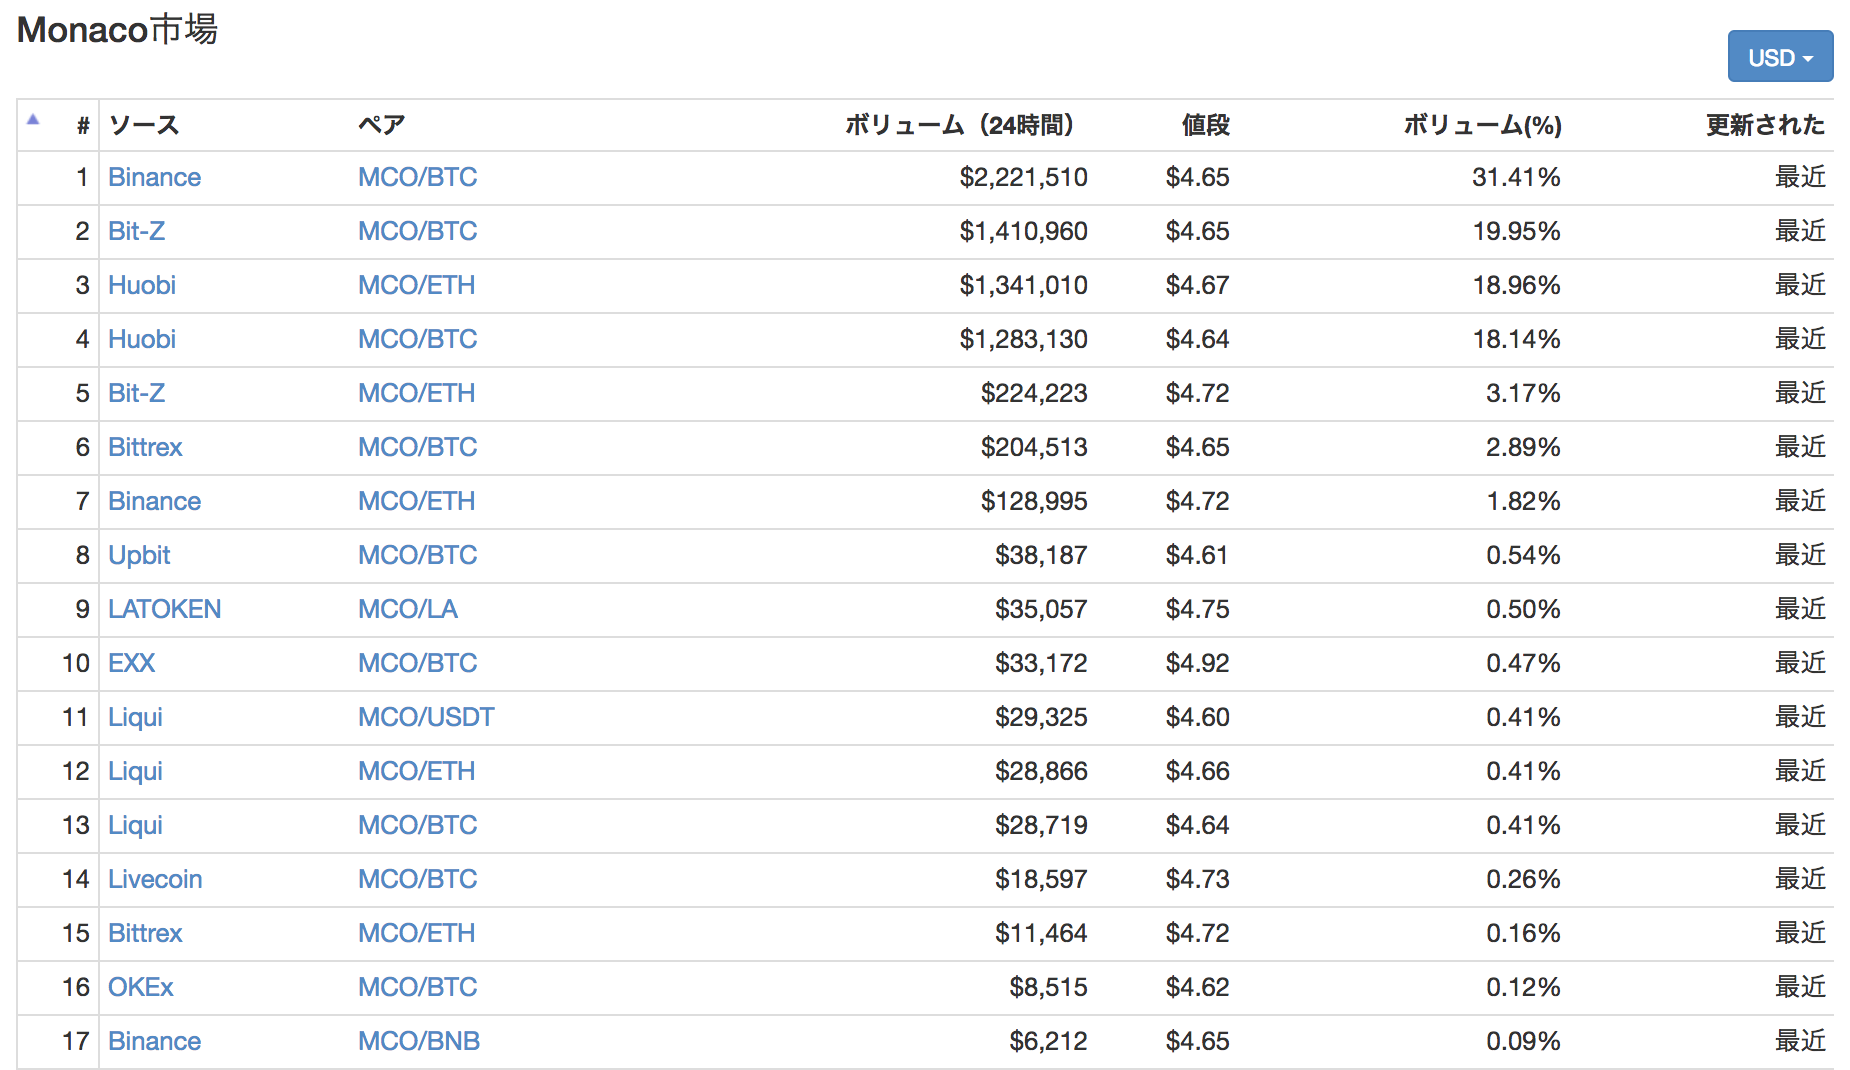Open Huobi link in row 3

click(142, 285)
